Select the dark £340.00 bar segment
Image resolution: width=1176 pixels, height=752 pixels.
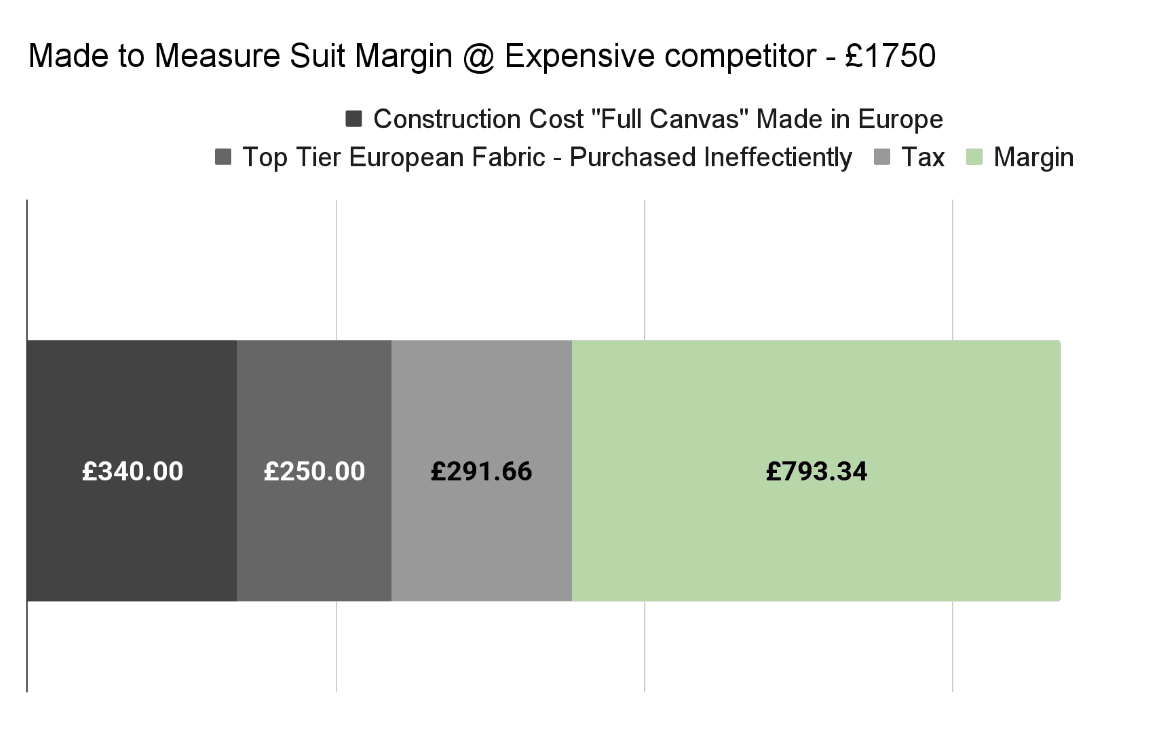(x=132, y=471)
